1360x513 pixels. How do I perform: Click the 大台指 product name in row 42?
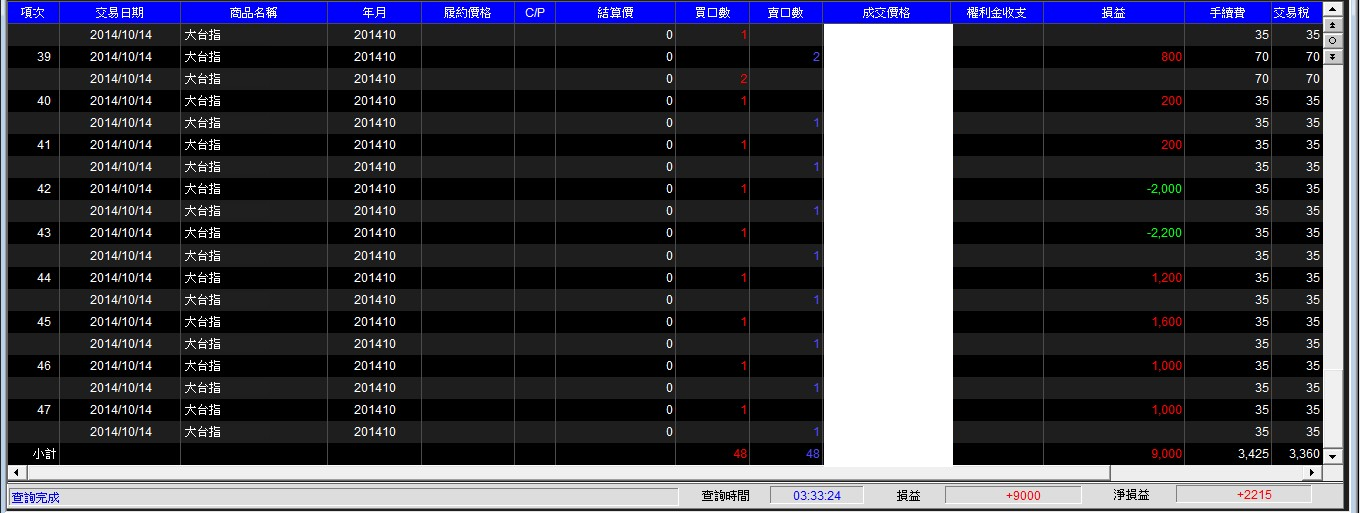coord(203,189)
